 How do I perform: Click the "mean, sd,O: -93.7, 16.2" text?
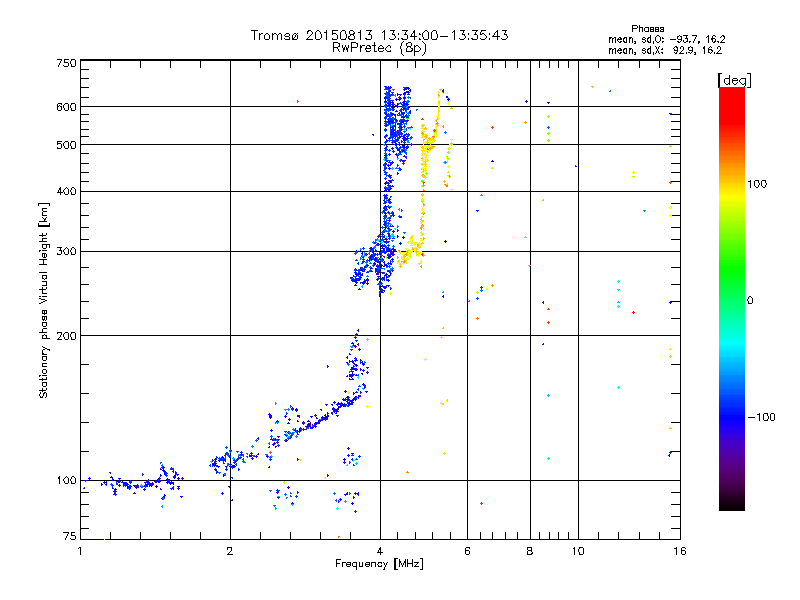pyautogui.click(x=666, y=39)
